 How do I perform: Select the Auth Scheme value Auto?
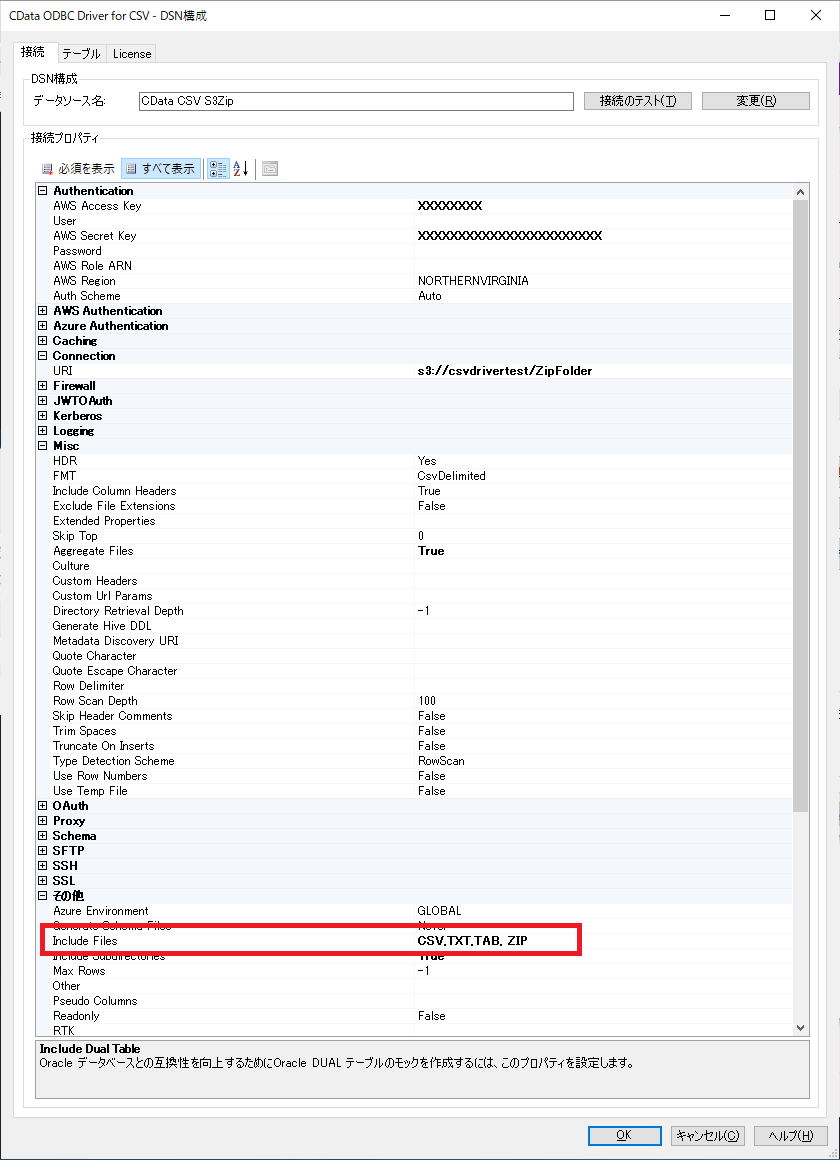pos(429,296)
